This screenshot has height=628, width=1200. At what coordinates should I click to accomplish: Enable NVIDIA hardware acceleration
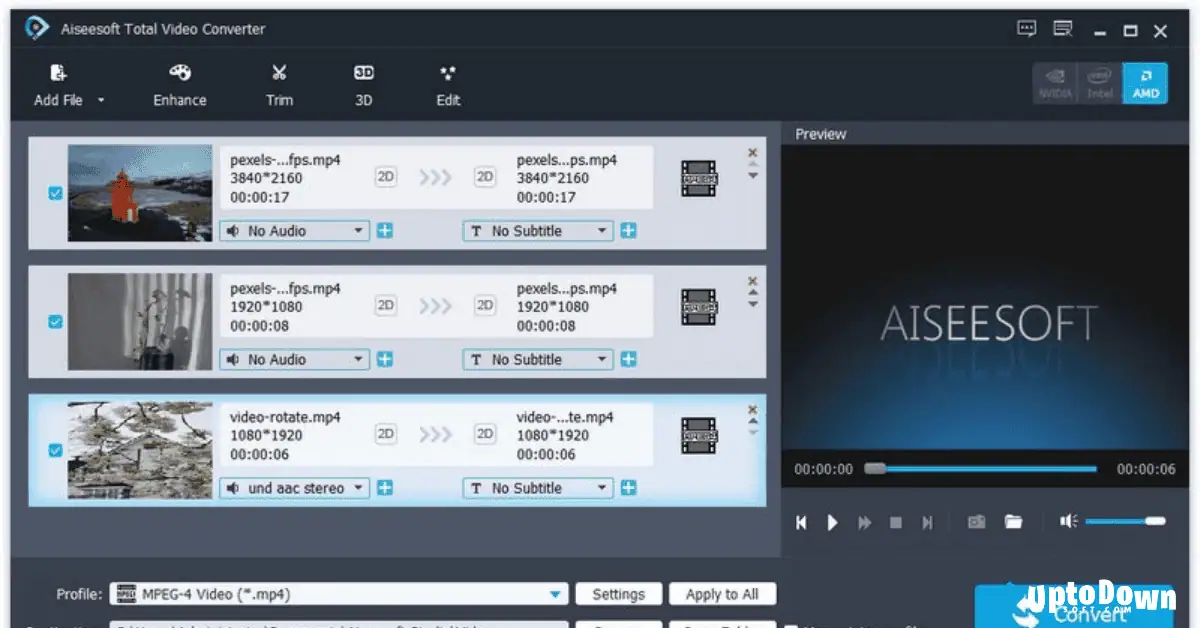click(x=1055, y=83)
